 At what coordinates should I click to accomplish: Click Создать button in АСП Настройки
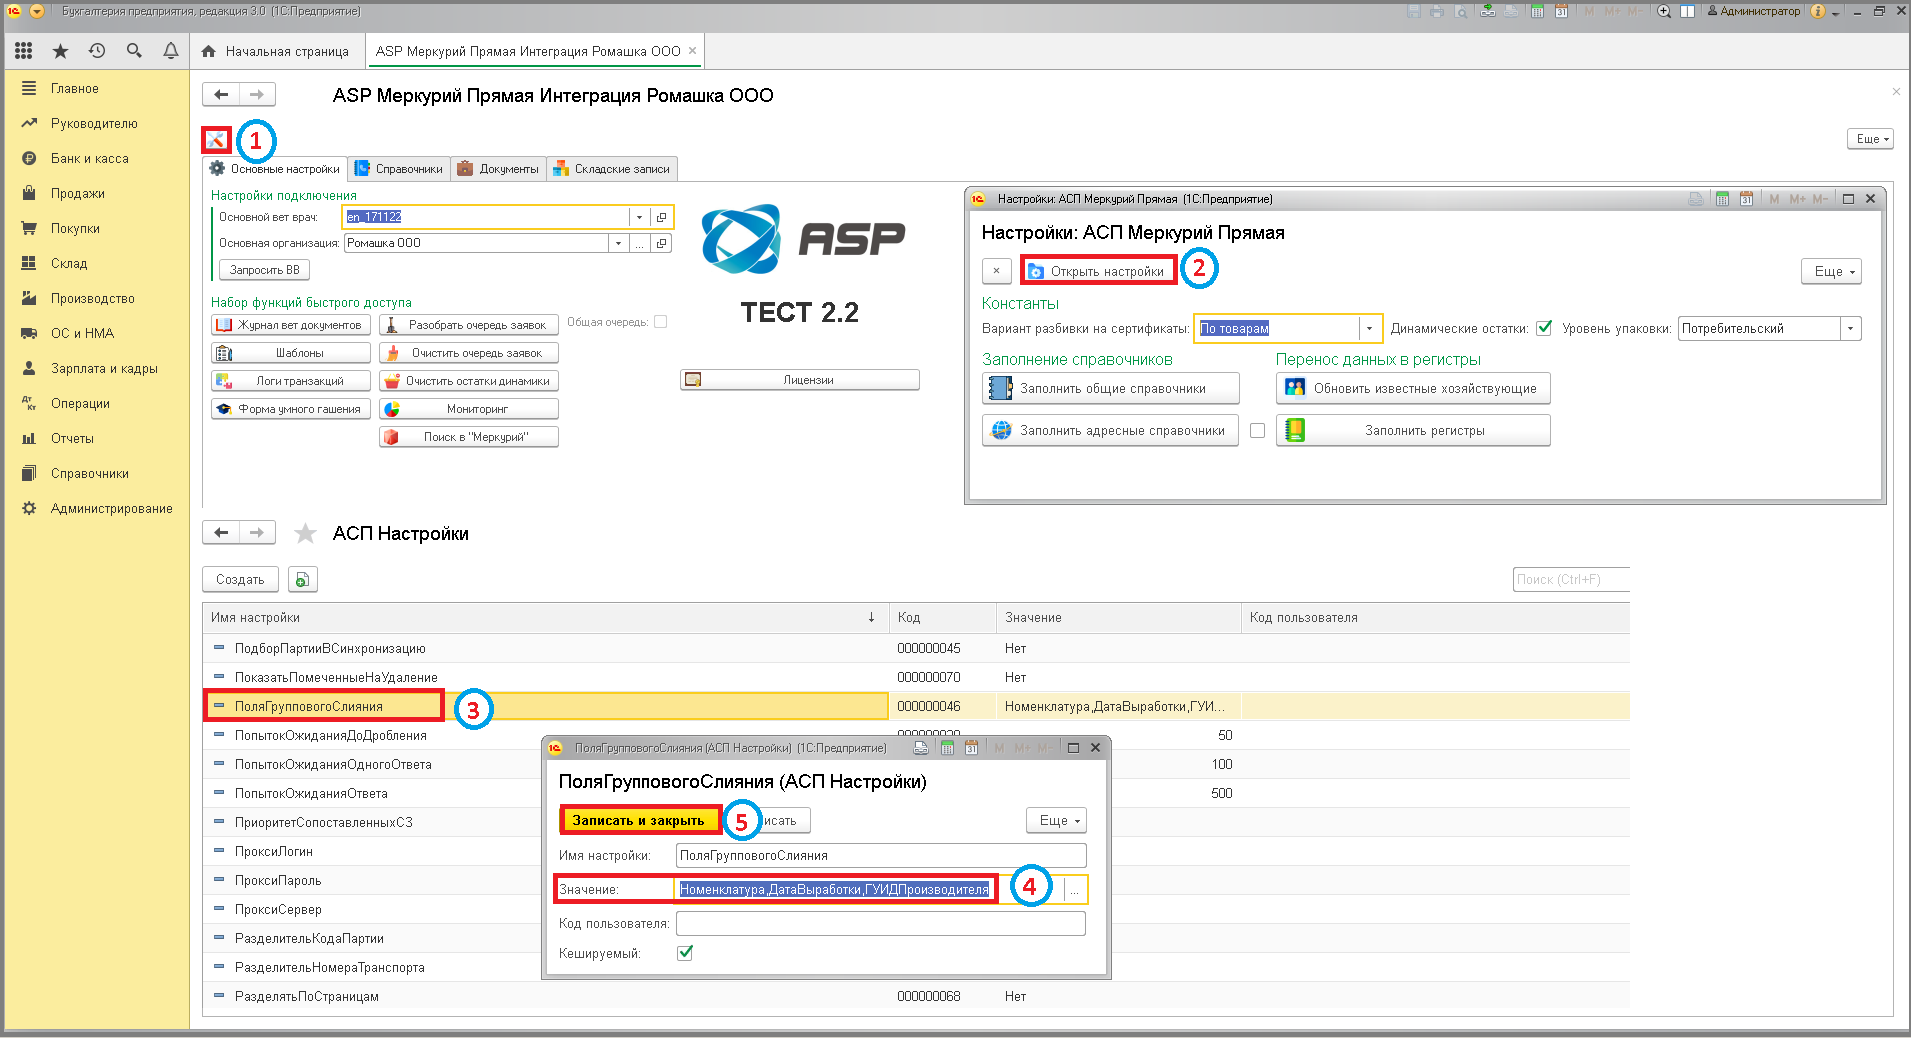(x=240, y=579)
